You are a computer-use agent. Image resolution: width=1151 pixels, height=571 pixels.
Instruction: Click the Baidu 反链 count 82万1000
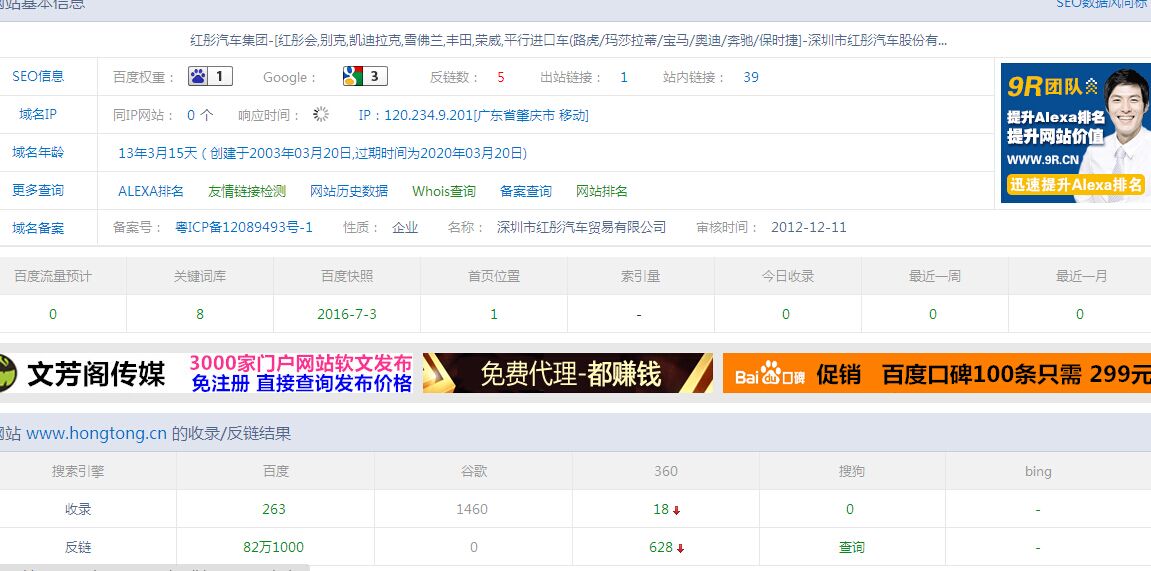[x=274, y=548]
